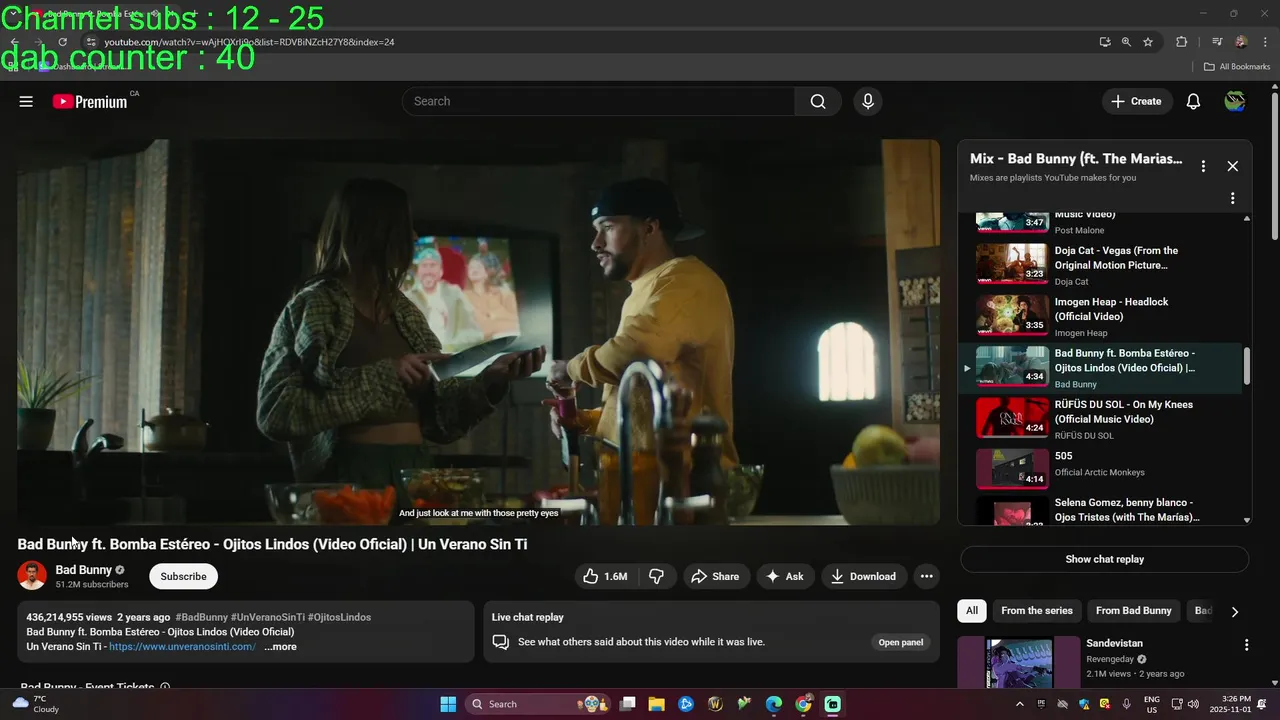Click the install app icon in address bar
The image size is (1280, 720).
(x=1104, y=42)
